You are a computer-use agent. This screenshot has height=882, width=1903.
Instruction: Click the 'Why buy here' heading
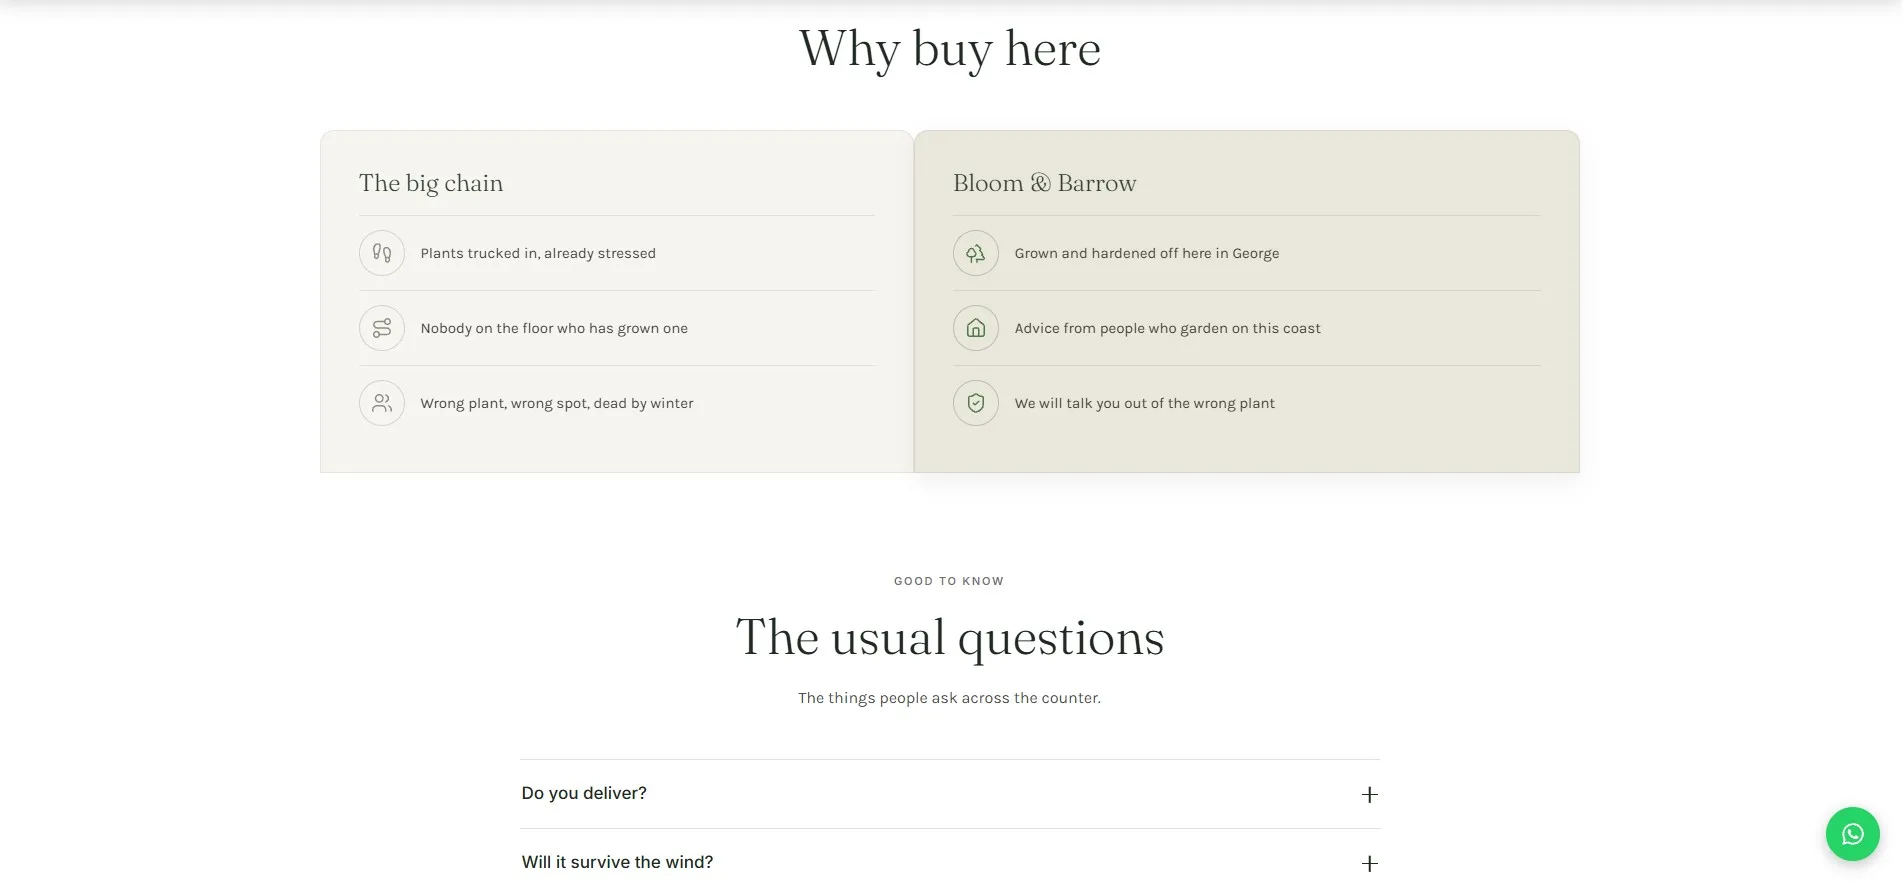(x=950, y=49)
